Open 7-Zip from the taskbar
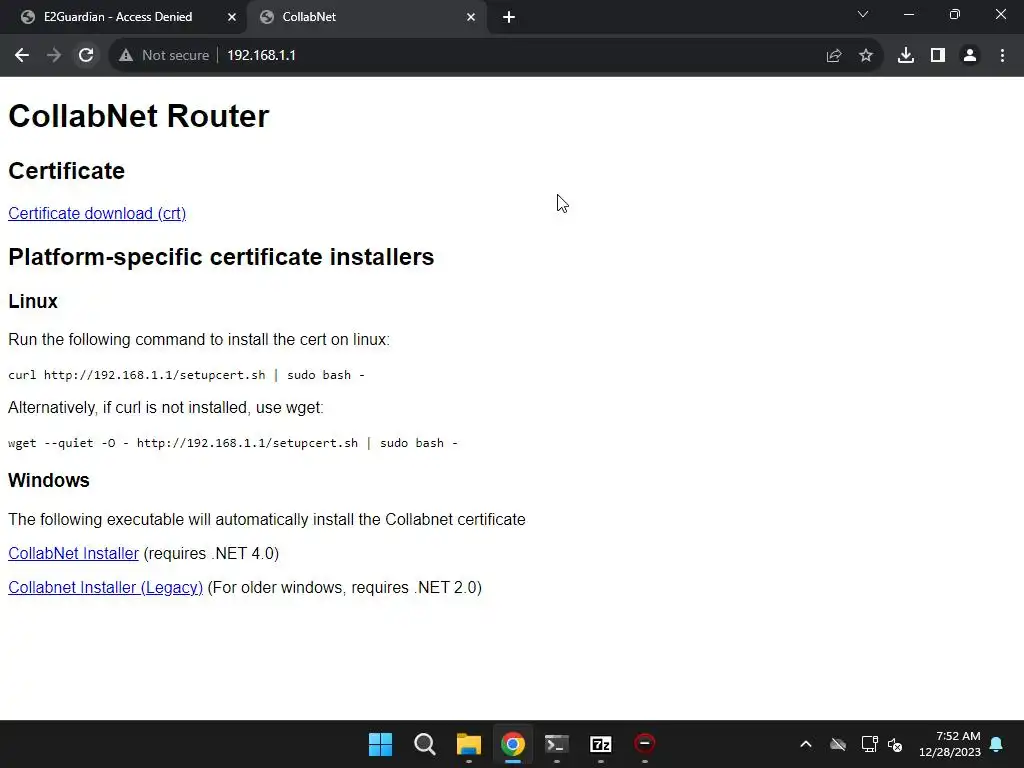 coord(601,744)
